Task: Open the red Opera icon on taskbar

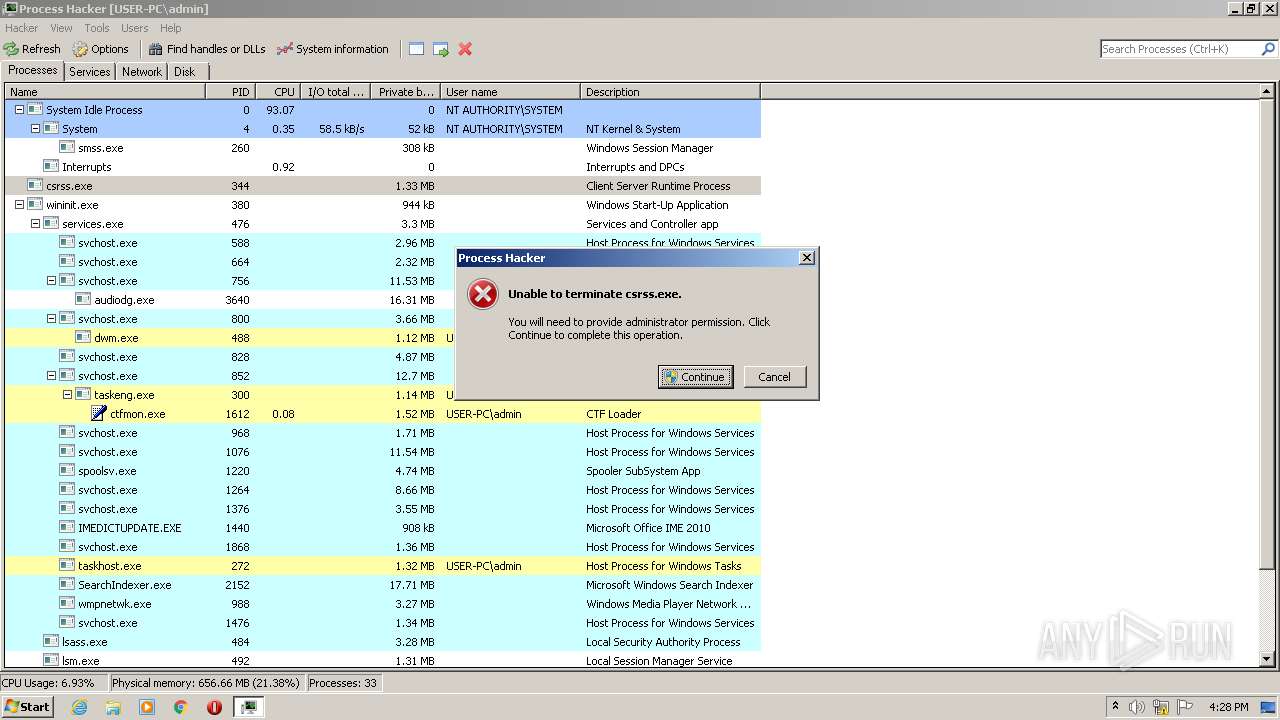Action: (214, 707)
